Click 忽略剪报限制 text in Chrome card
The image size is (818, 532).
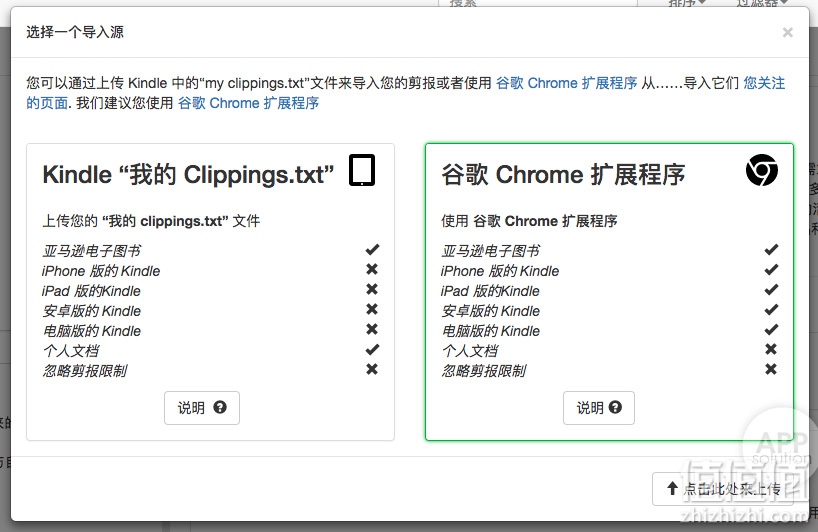coord(484,371)
